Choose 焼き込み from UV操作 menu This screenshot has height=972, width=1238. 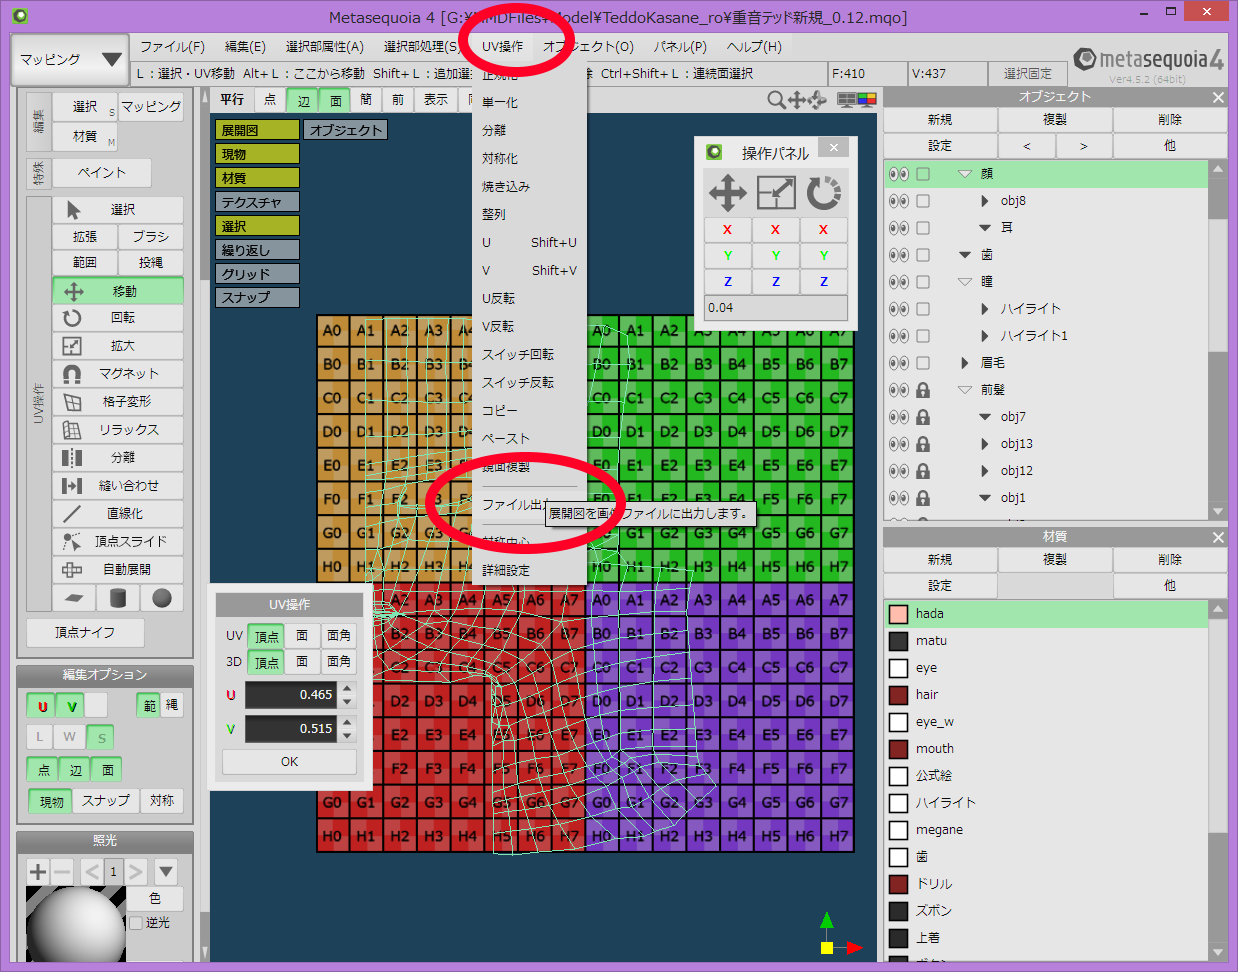(x=506, y=187)
